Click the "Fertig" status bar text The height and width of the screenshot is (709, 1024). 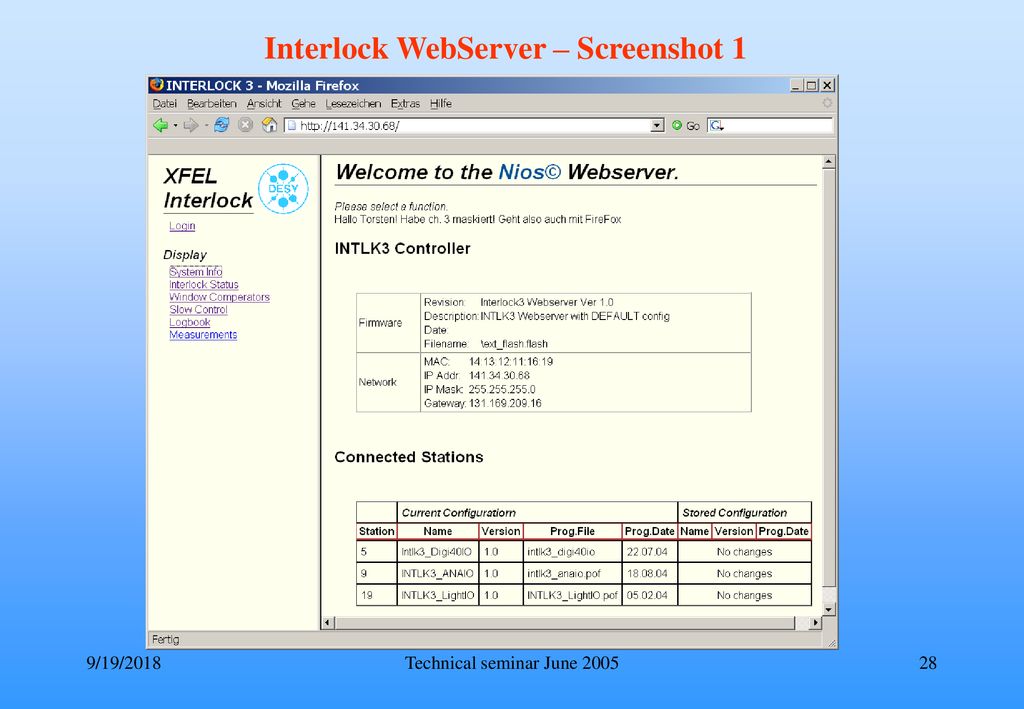pyautogui.click(x=165, y=640)
